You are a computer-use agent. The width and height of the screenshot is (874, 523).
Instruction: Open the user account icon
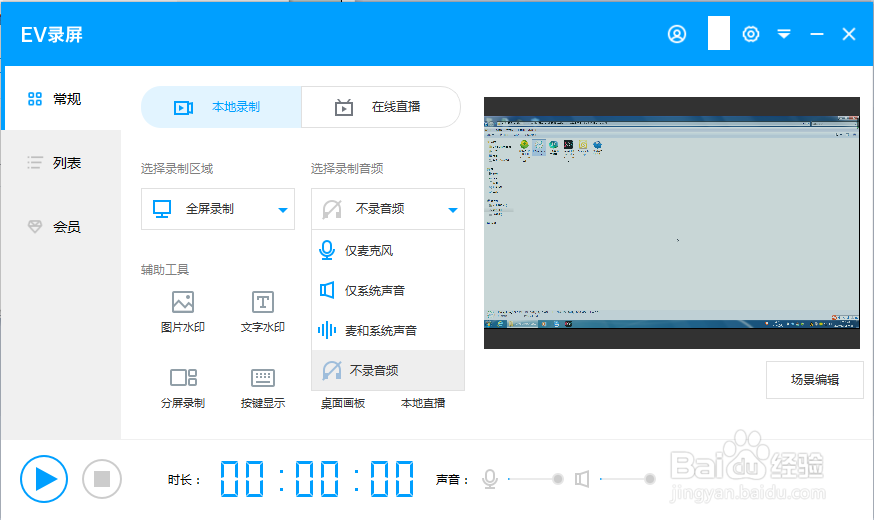[x=677, y=34]
